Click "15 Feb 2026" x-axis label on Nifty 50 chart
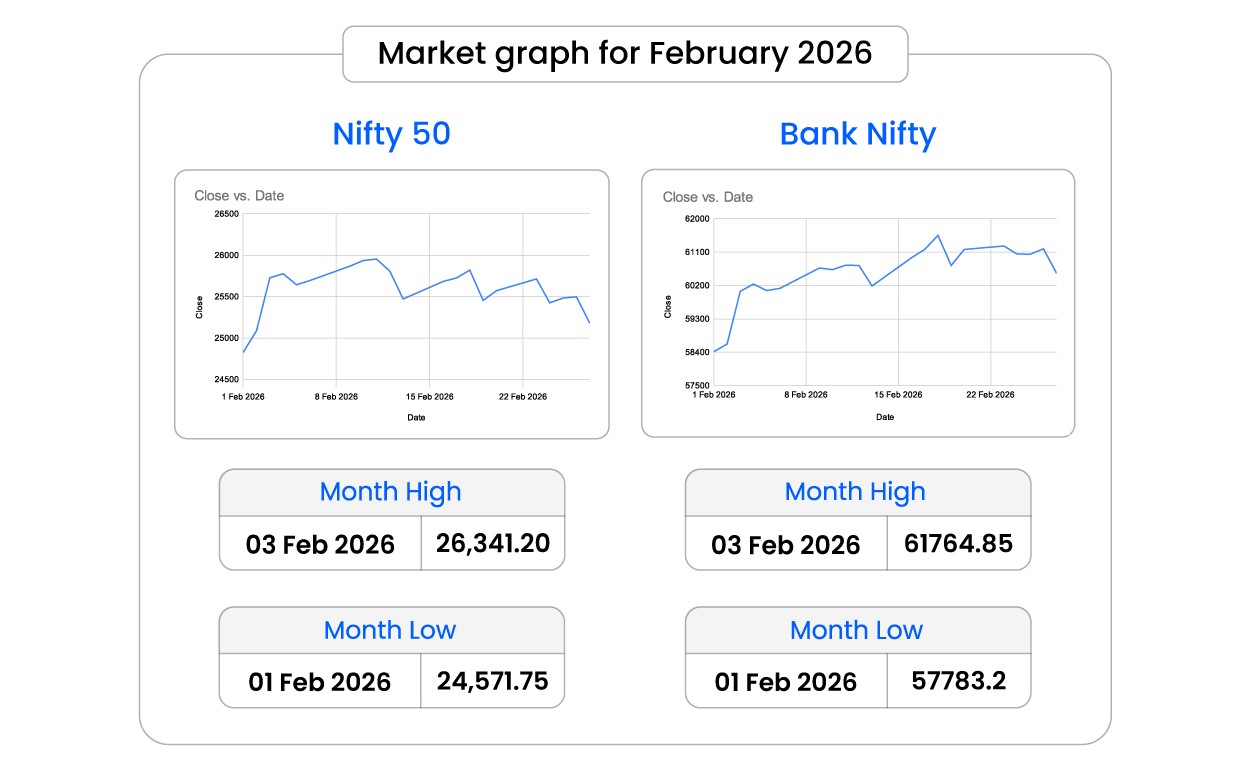Screen dimensions: 1251x771 click(430, 397)
